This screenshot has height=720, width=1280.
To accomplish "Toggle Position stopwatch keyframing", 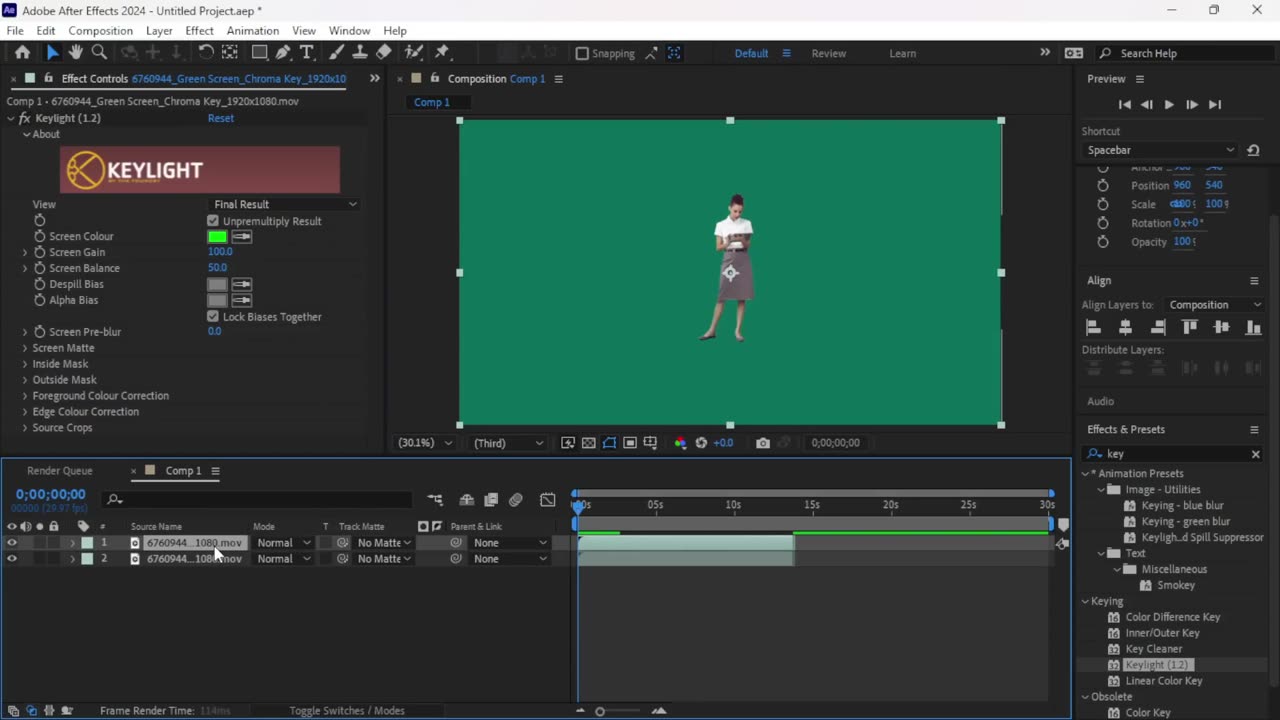I will [x=1103, y=185].
